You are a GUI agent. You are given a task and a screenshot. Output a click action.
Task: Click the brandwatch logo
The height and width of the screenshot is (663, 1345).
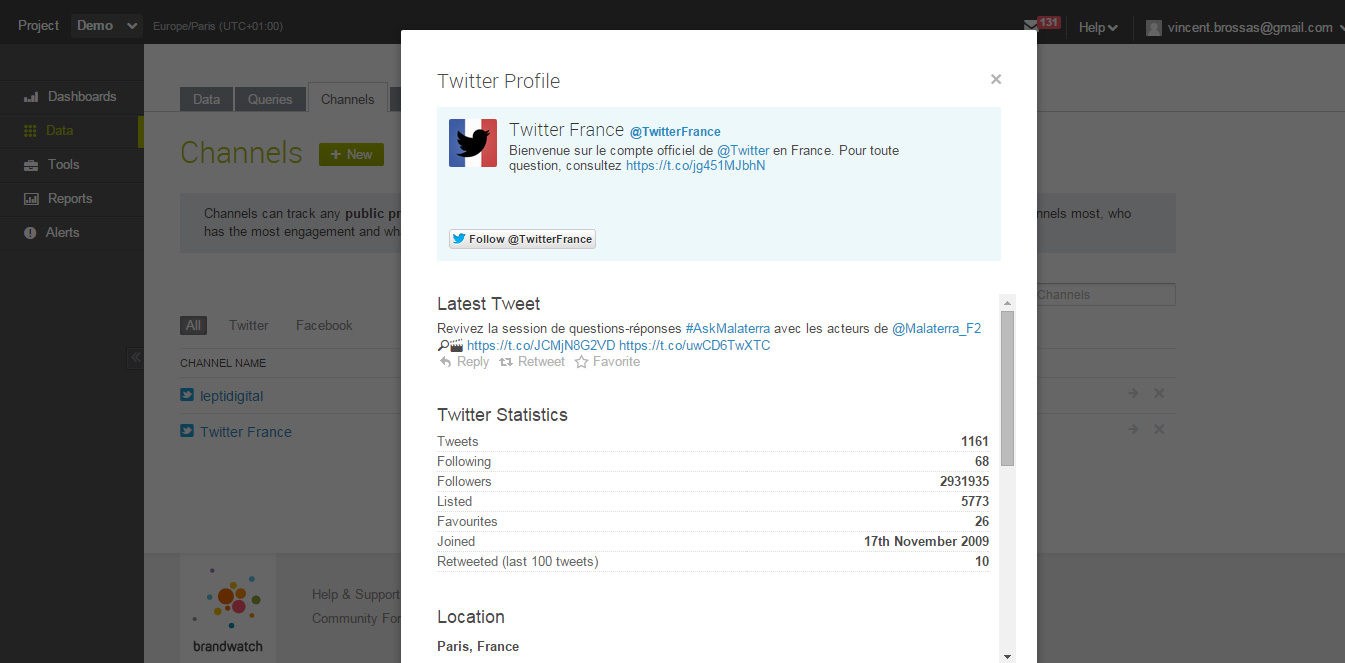coord(228,608)
